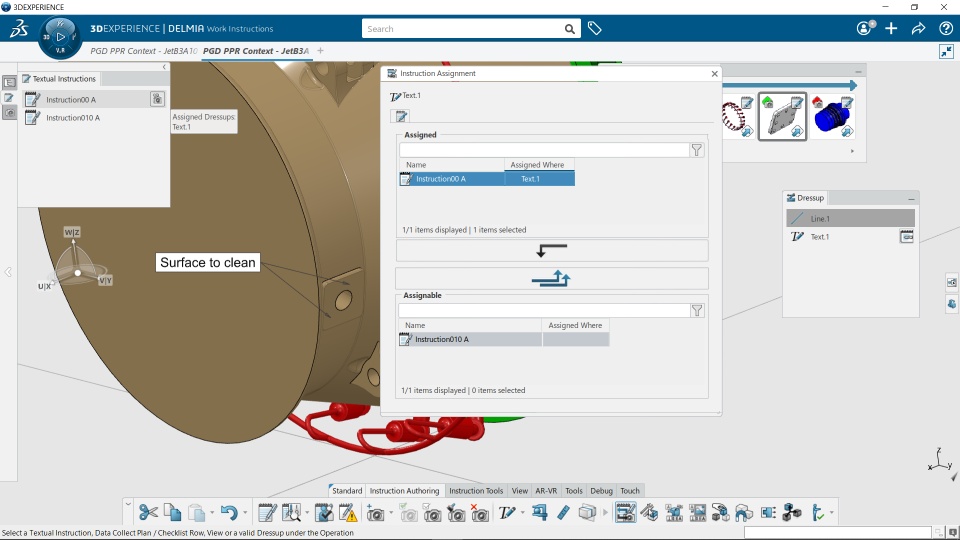The height and width of the screenshot is (540, 960).
Task: Select the Touch toolbar tab
Action: coord(629,490)
